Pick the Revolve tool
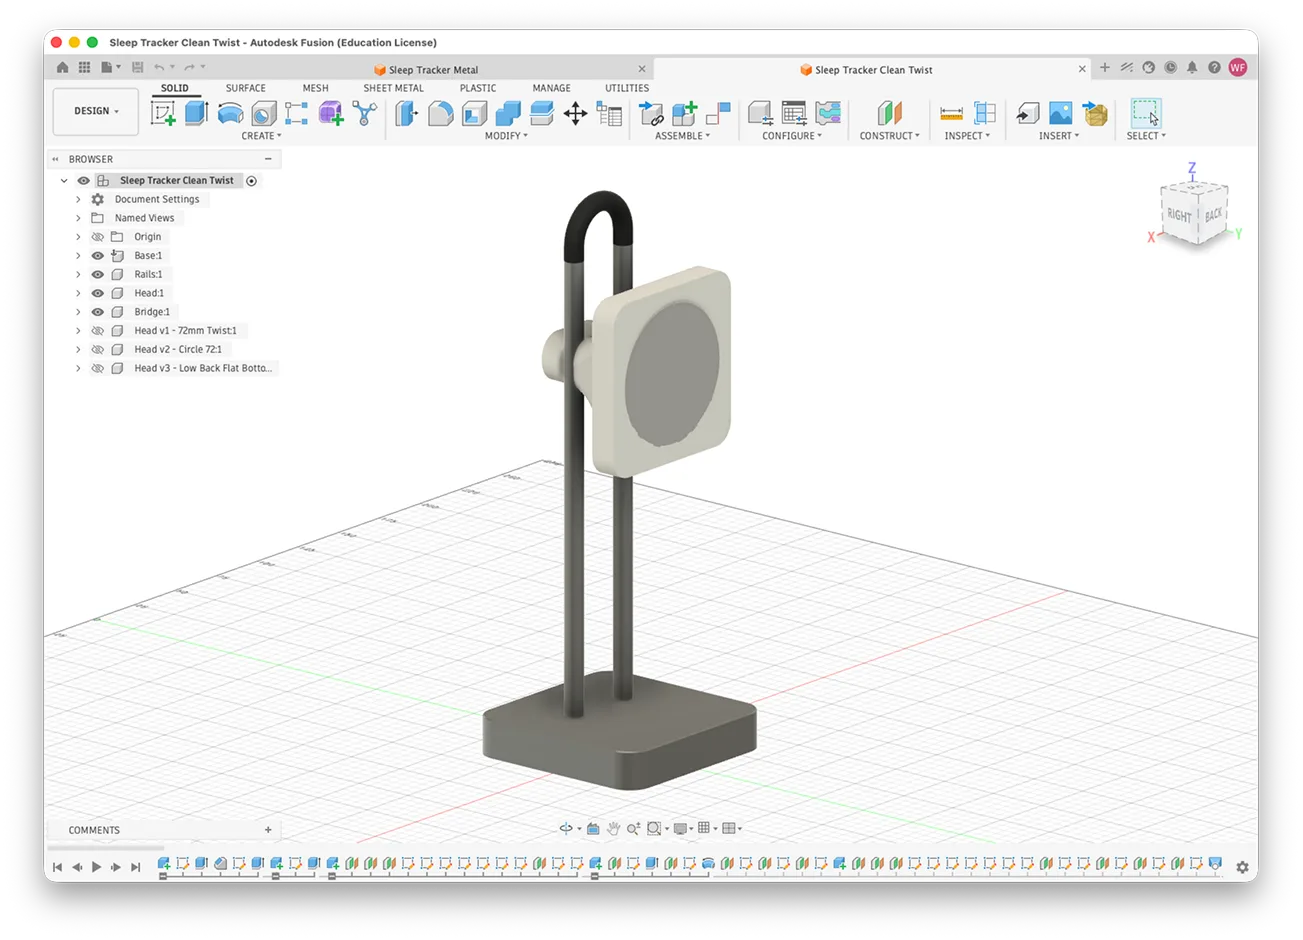The height and width of the screenshot is (940, 1303). click(230, 113)
